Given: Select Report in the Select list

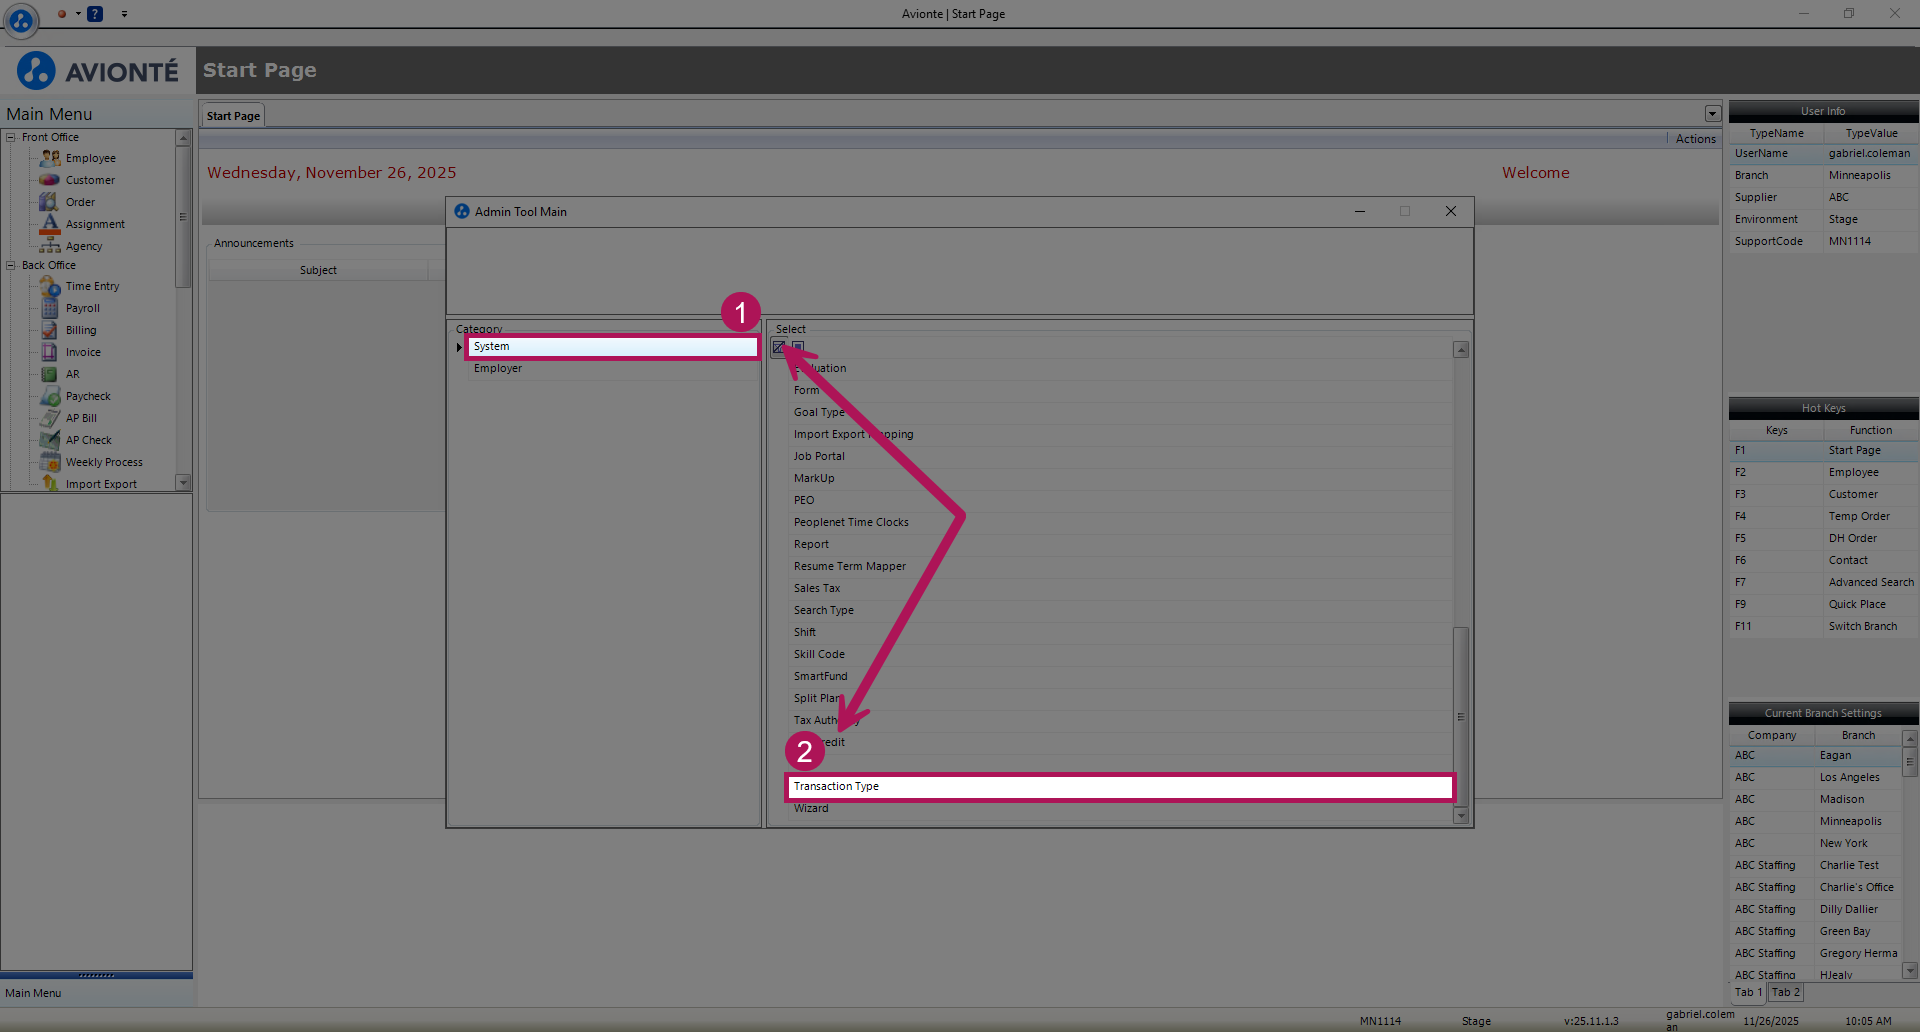Looking at the screenshot, I should click(1120, 544).
